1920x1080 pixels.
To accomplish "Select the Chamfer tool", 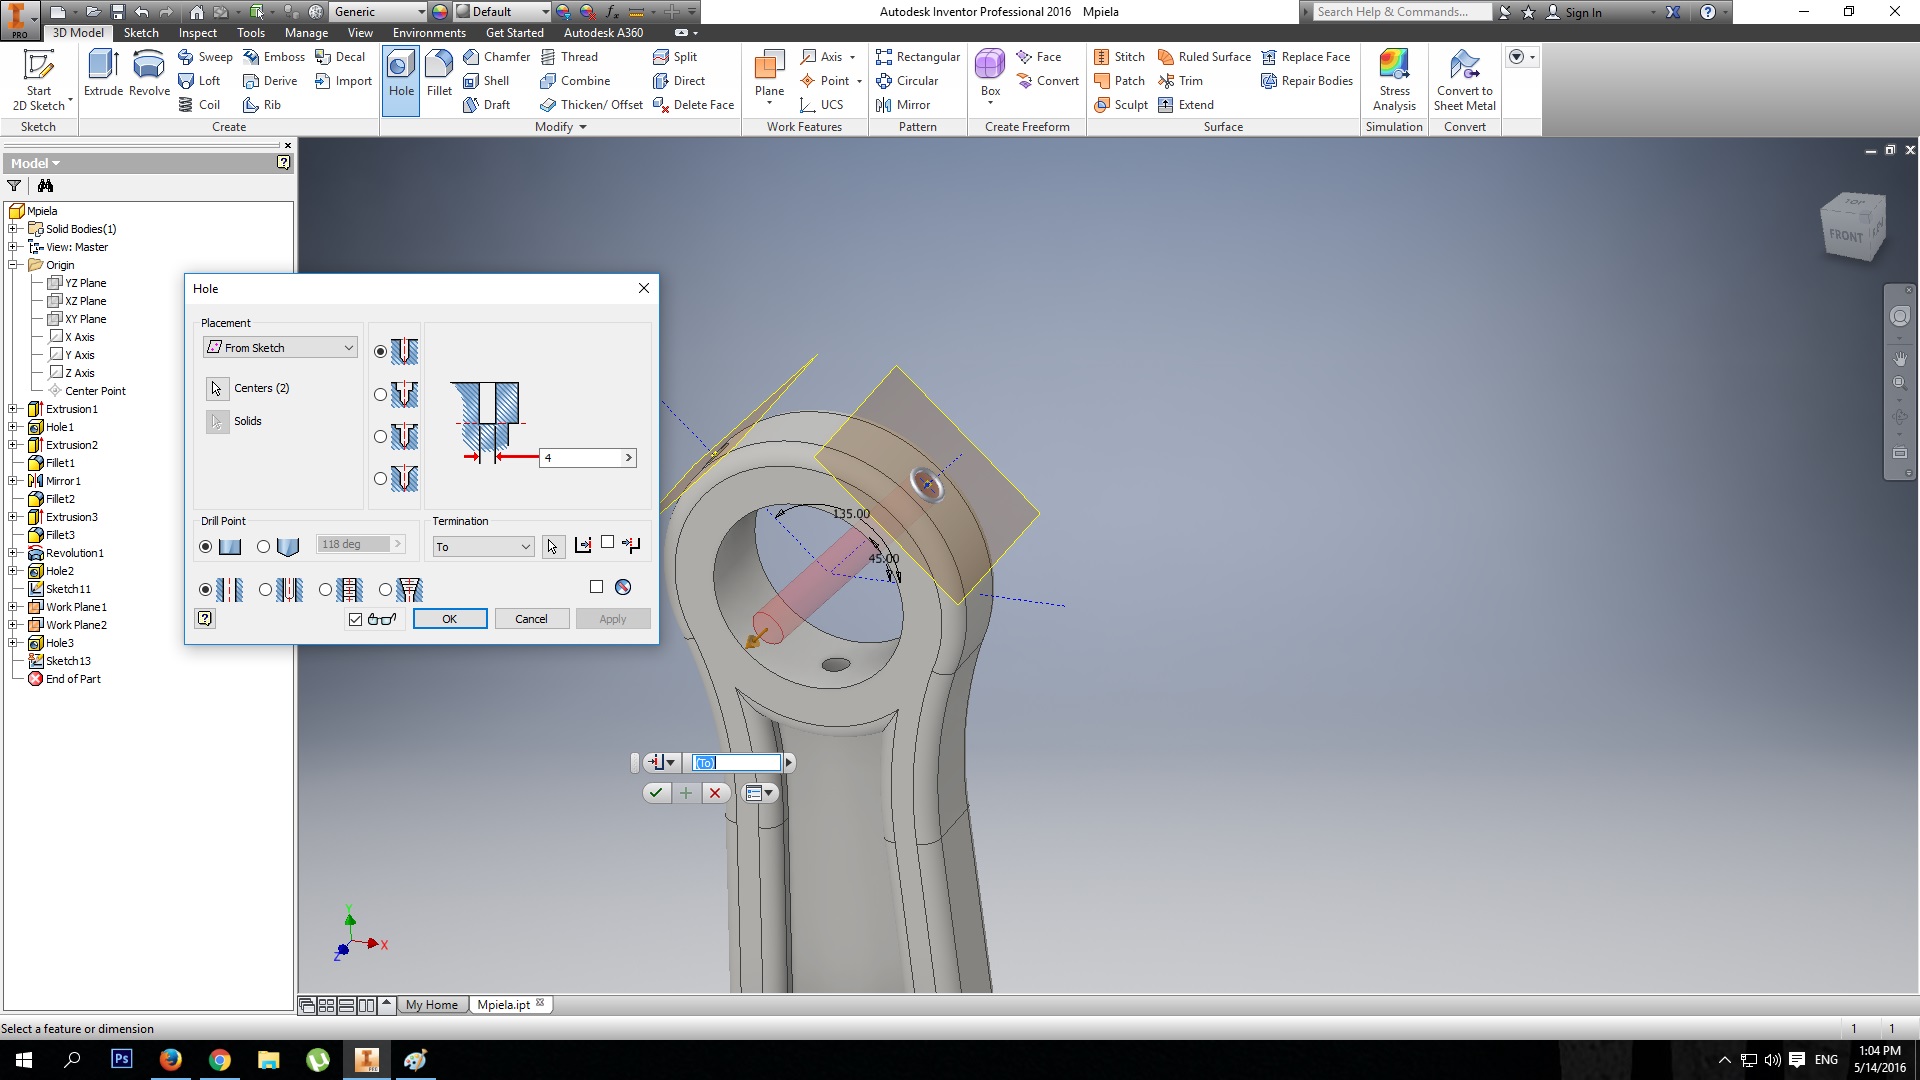I will [x=497, y=57].
